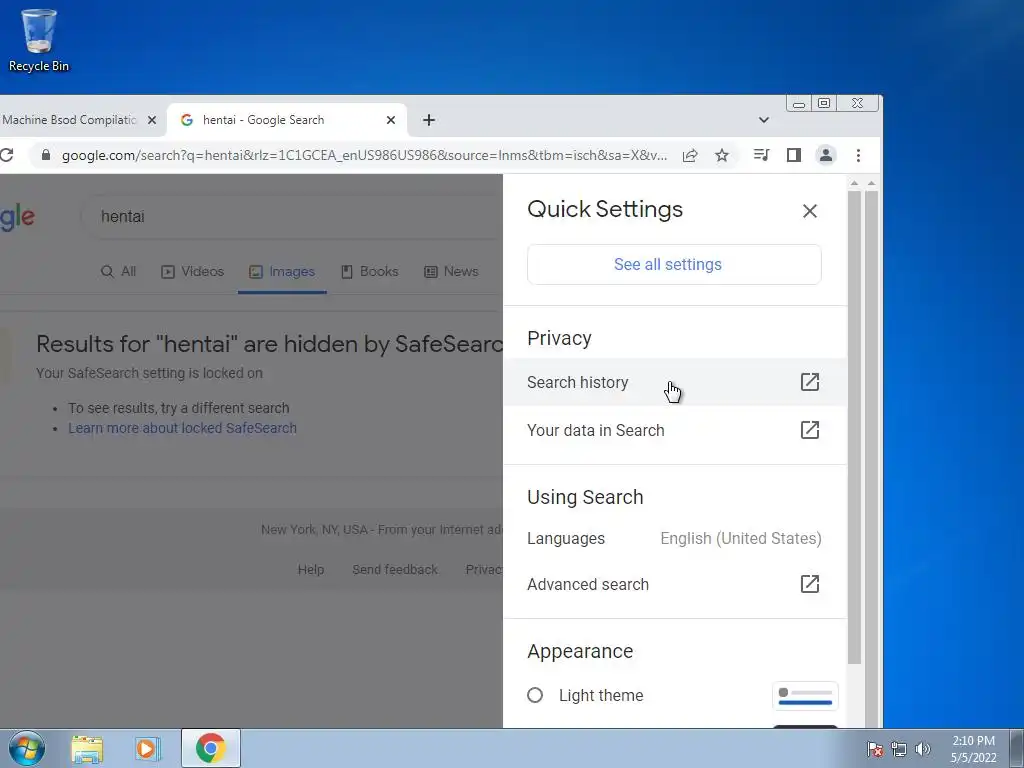Open the Action Center flag tray icon
1024x768 pixels.
pos(874,749)
